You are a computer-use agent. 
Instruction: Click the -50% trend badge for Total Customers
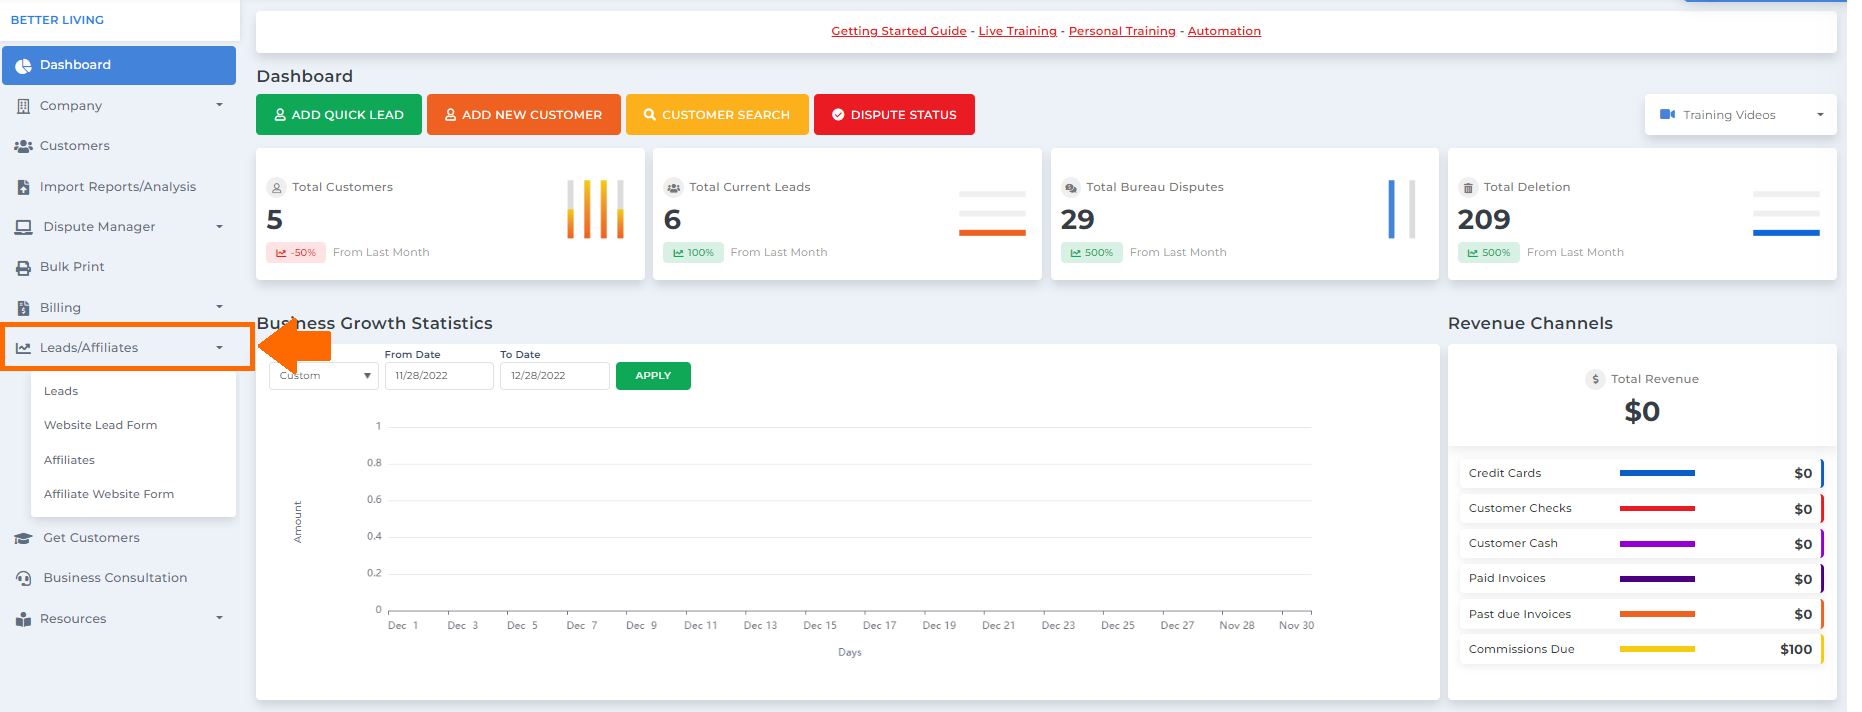(296, 253)
